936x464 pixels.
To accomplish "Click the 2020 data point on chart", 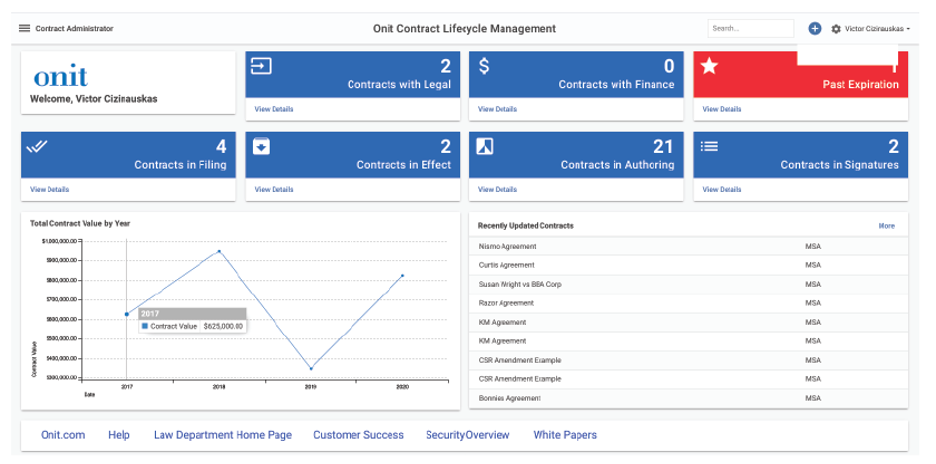I will click(402, 276).
